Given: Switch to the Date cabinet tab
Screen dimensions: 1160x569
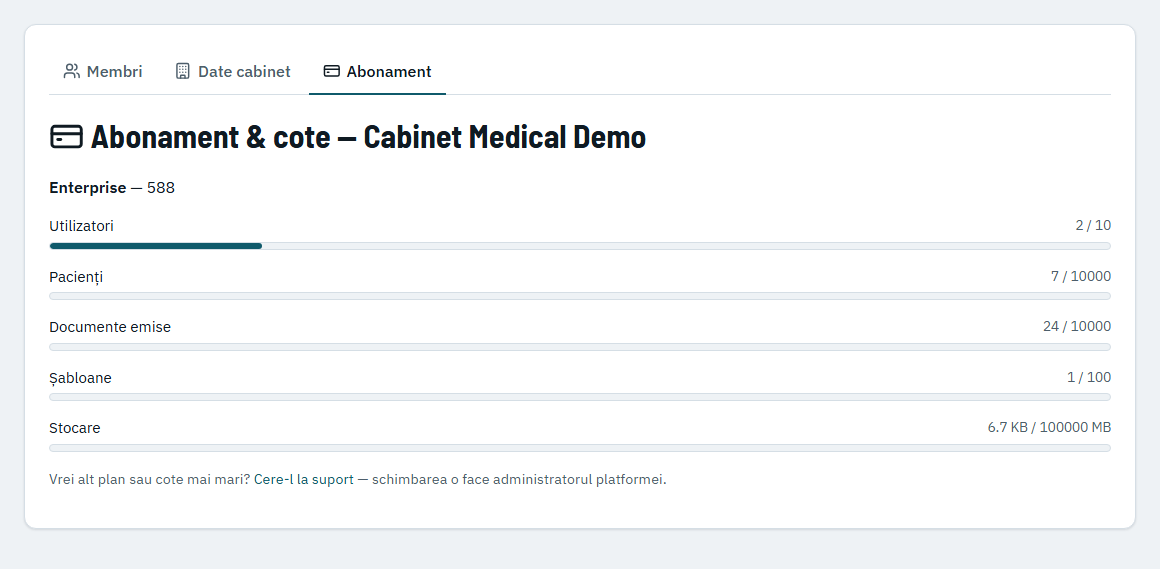Looking at the screenshot, I should click(x=233, y=72).
